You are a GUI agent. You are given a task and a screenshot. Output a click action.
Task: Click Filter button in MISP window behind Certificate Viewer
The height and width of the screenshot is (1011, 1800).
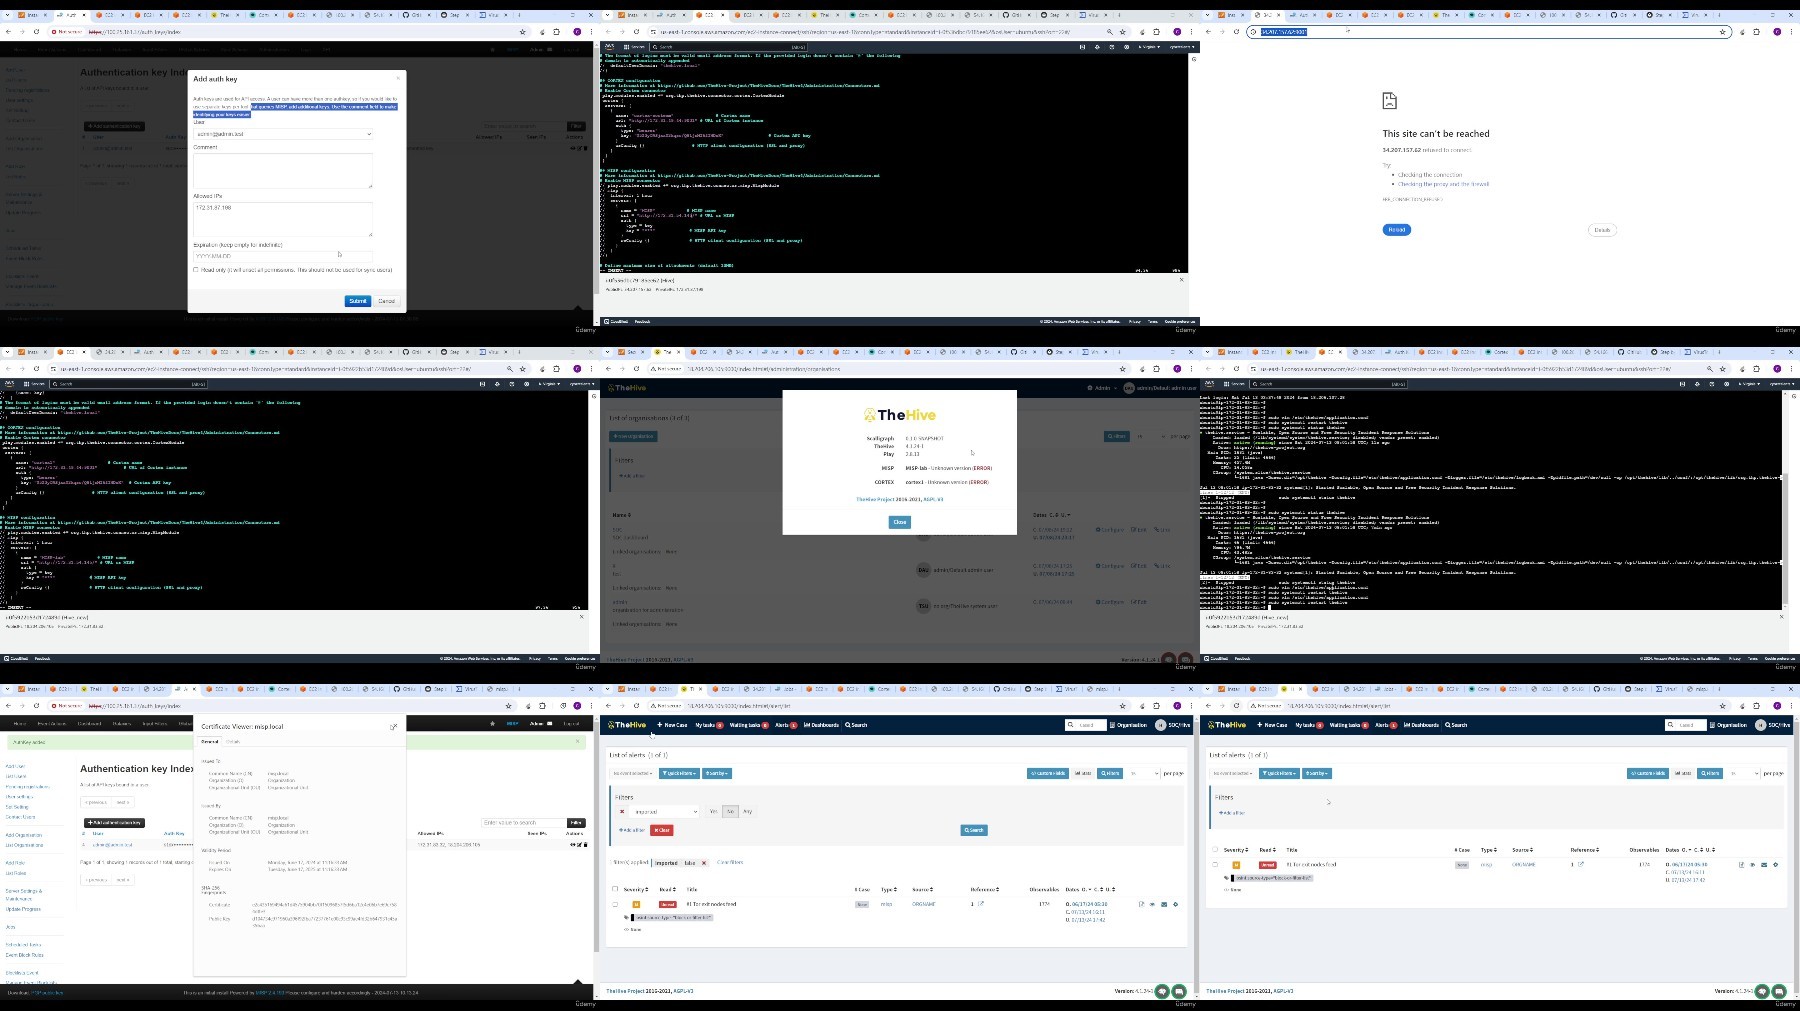coord(576,823)
